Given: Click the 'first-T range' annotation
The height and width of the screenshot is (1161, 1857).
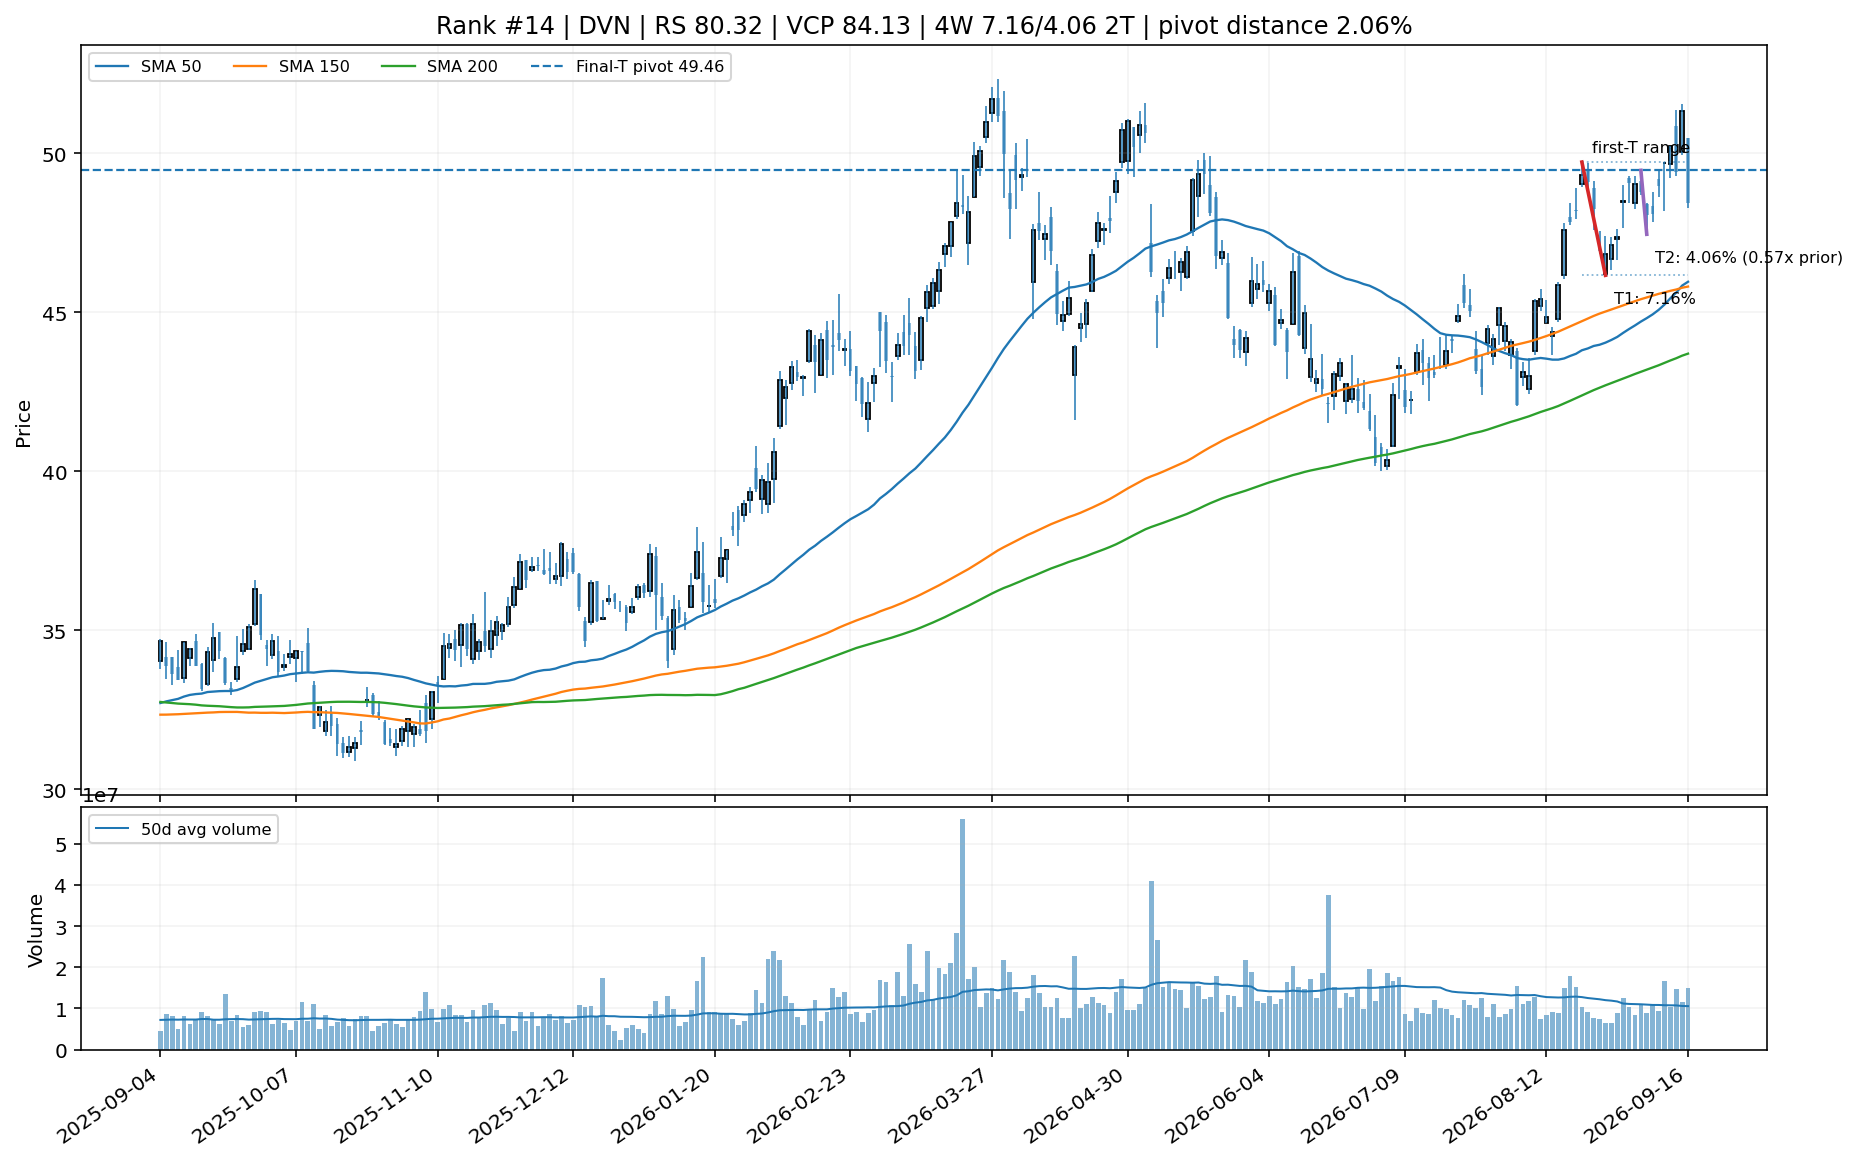Looking at the screenshot, I should (1640, 148).
